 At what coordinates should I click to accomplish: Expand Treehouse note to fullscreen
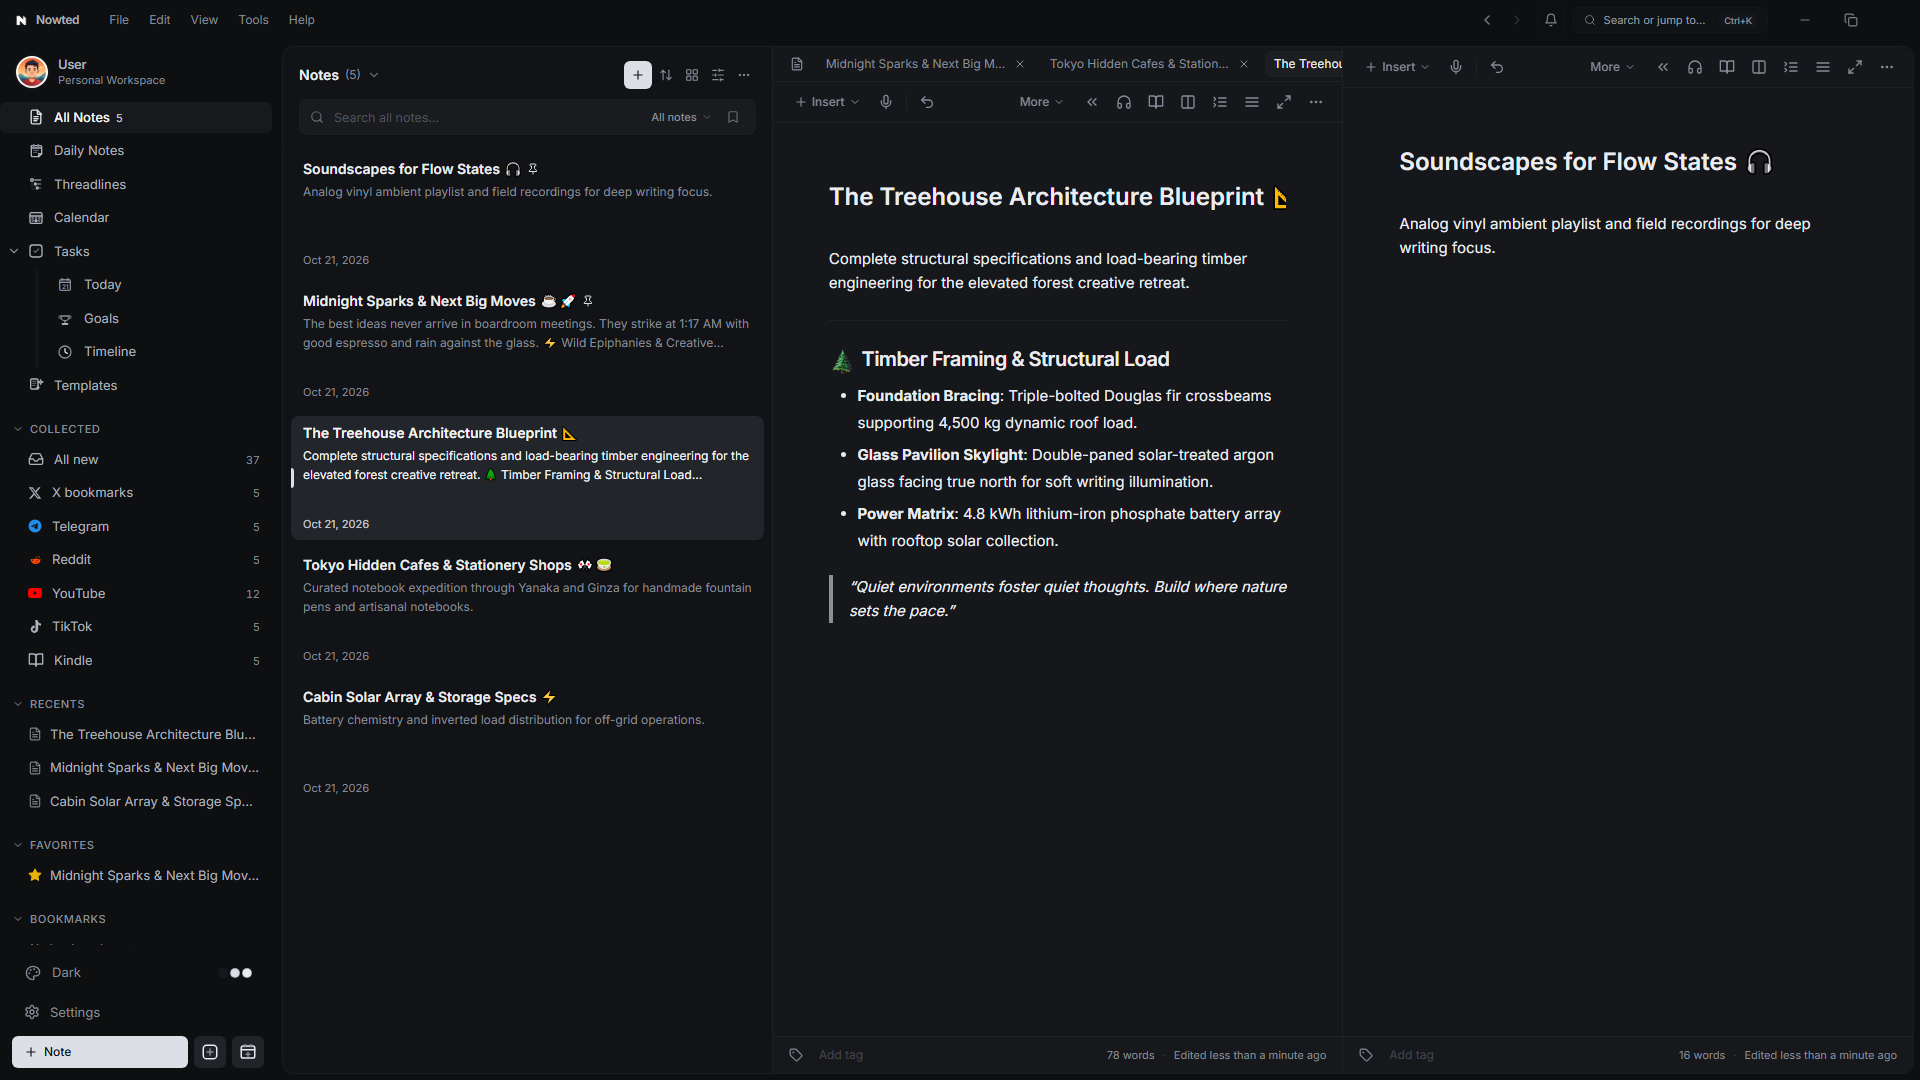click(x=1284, y=102)
